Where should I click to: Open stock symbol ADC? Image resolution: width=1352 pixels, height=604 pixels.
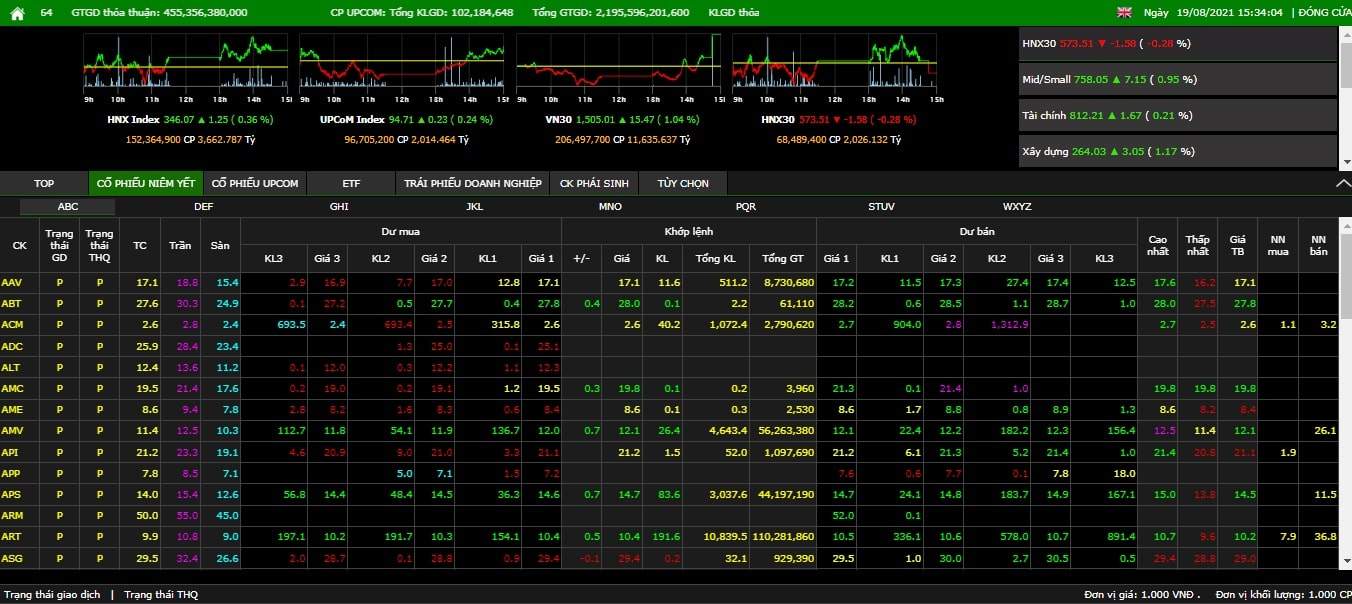pos(12,347)
